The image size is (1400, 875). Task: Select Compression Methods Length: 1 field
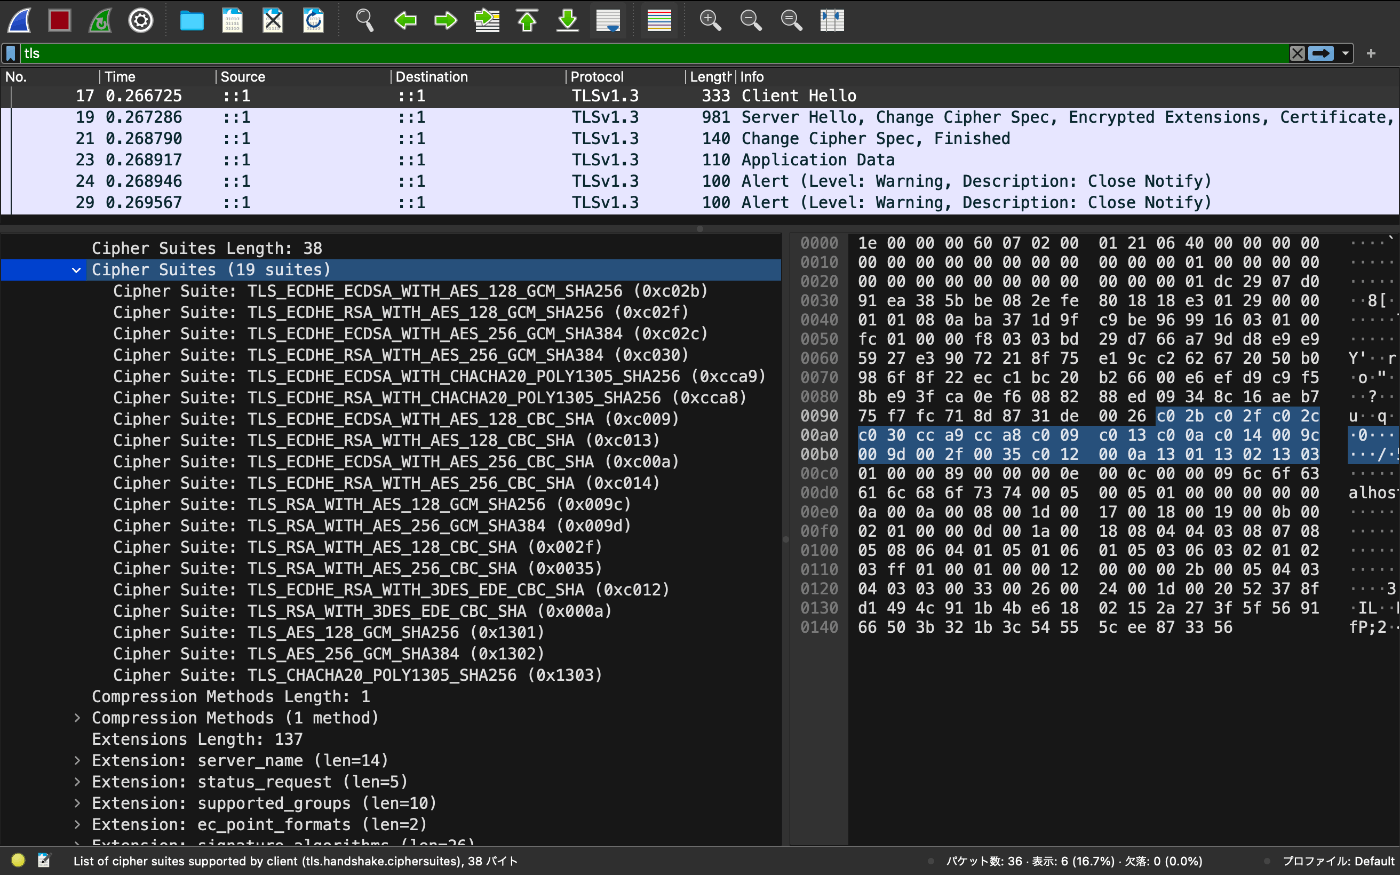point(391,696)
